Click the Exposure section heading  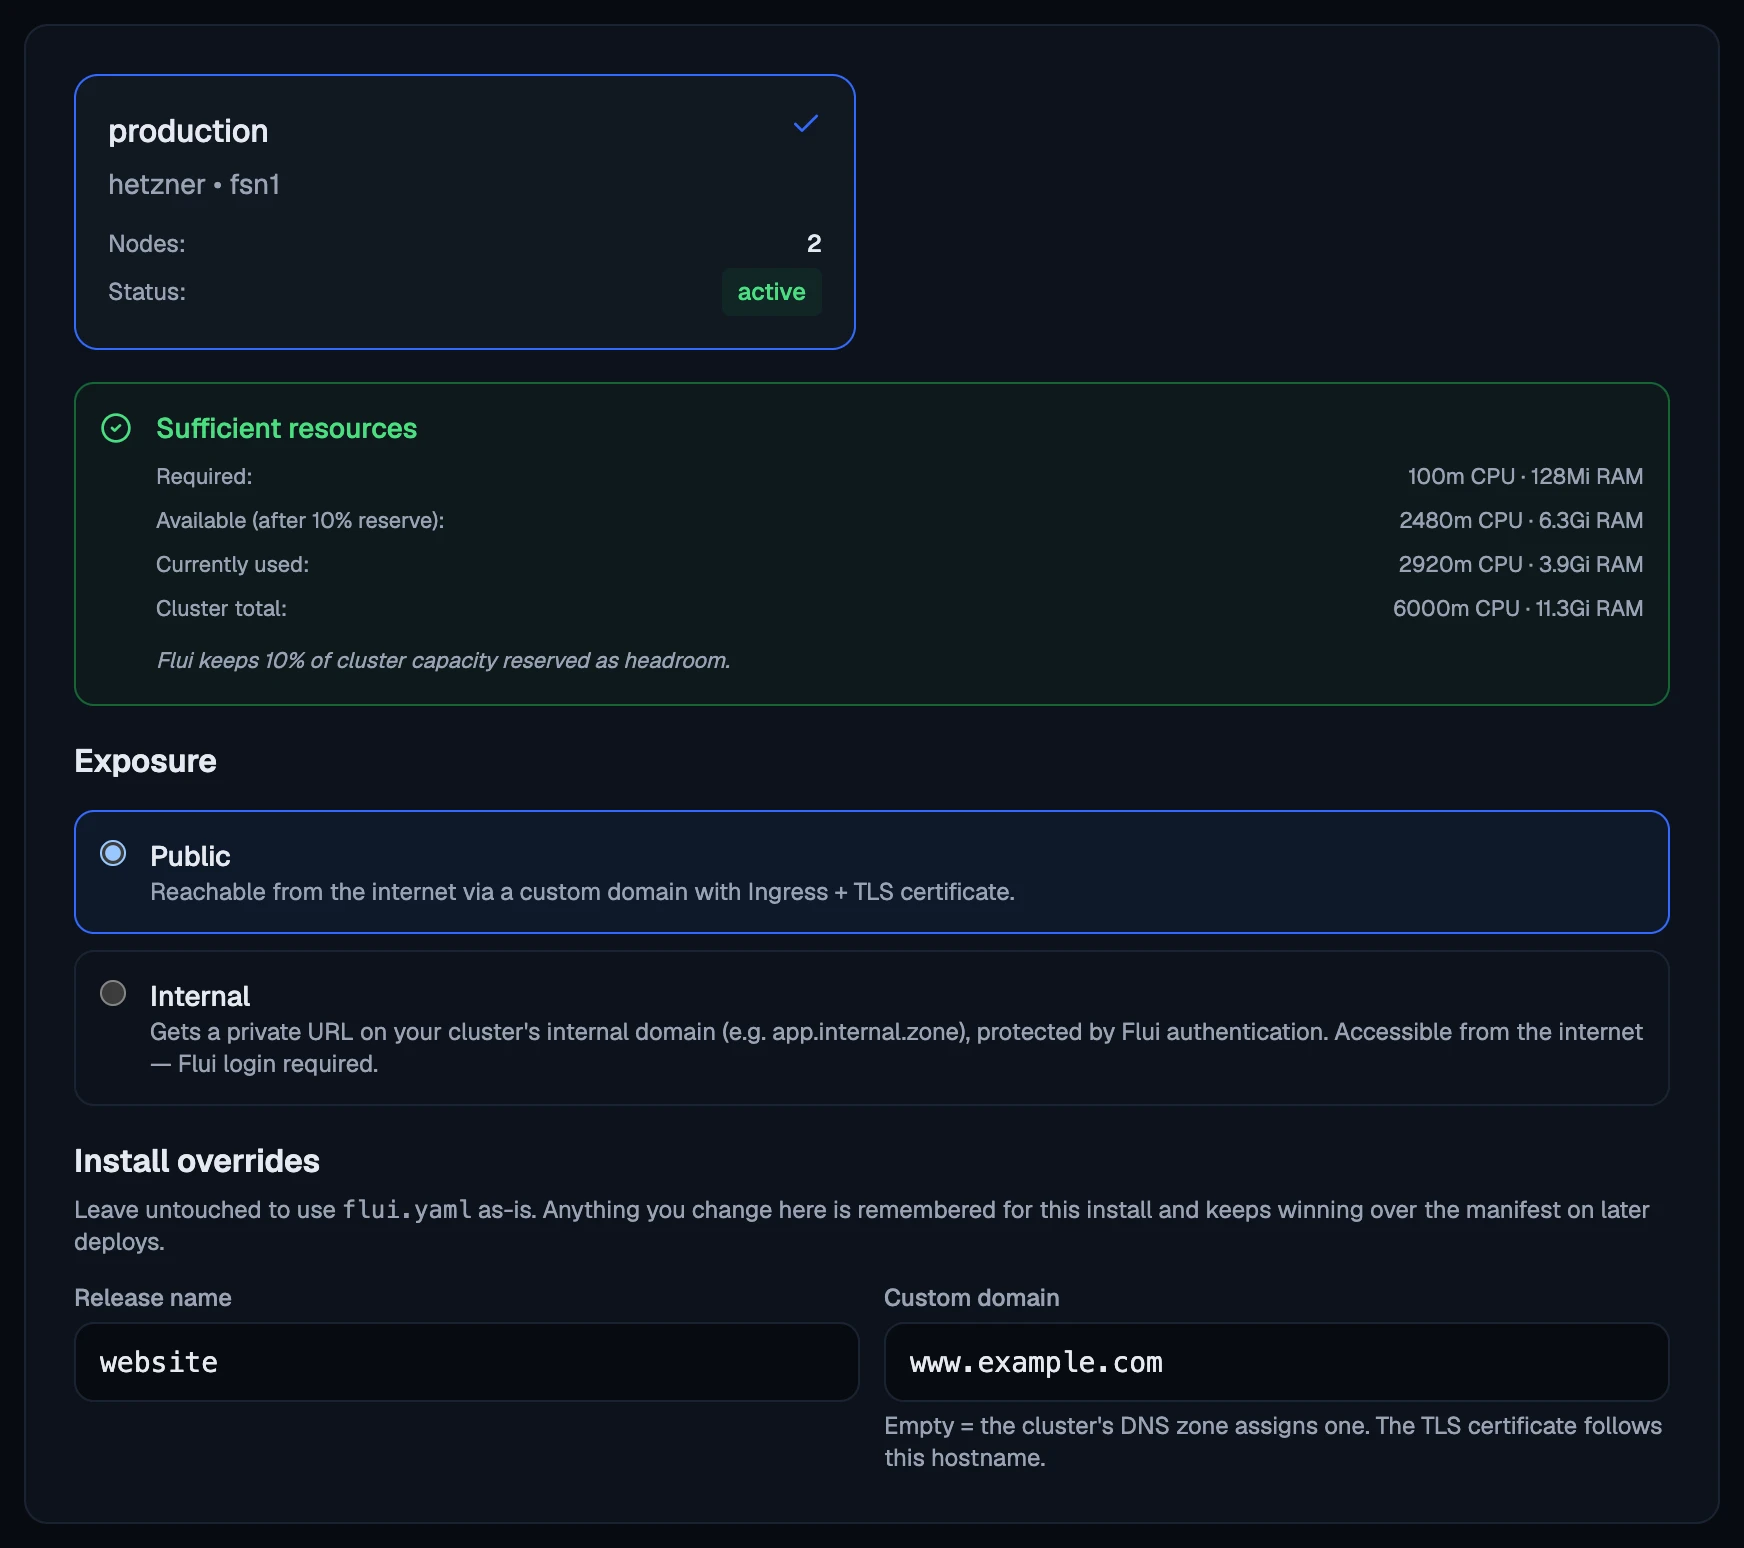point(146,761)
